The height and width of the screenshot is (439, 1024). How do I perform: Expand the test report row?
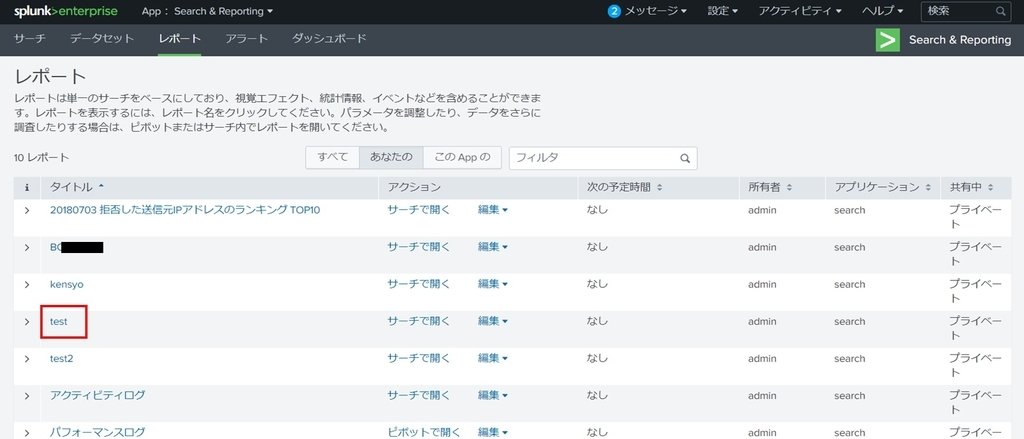click(x=27, y=322)
